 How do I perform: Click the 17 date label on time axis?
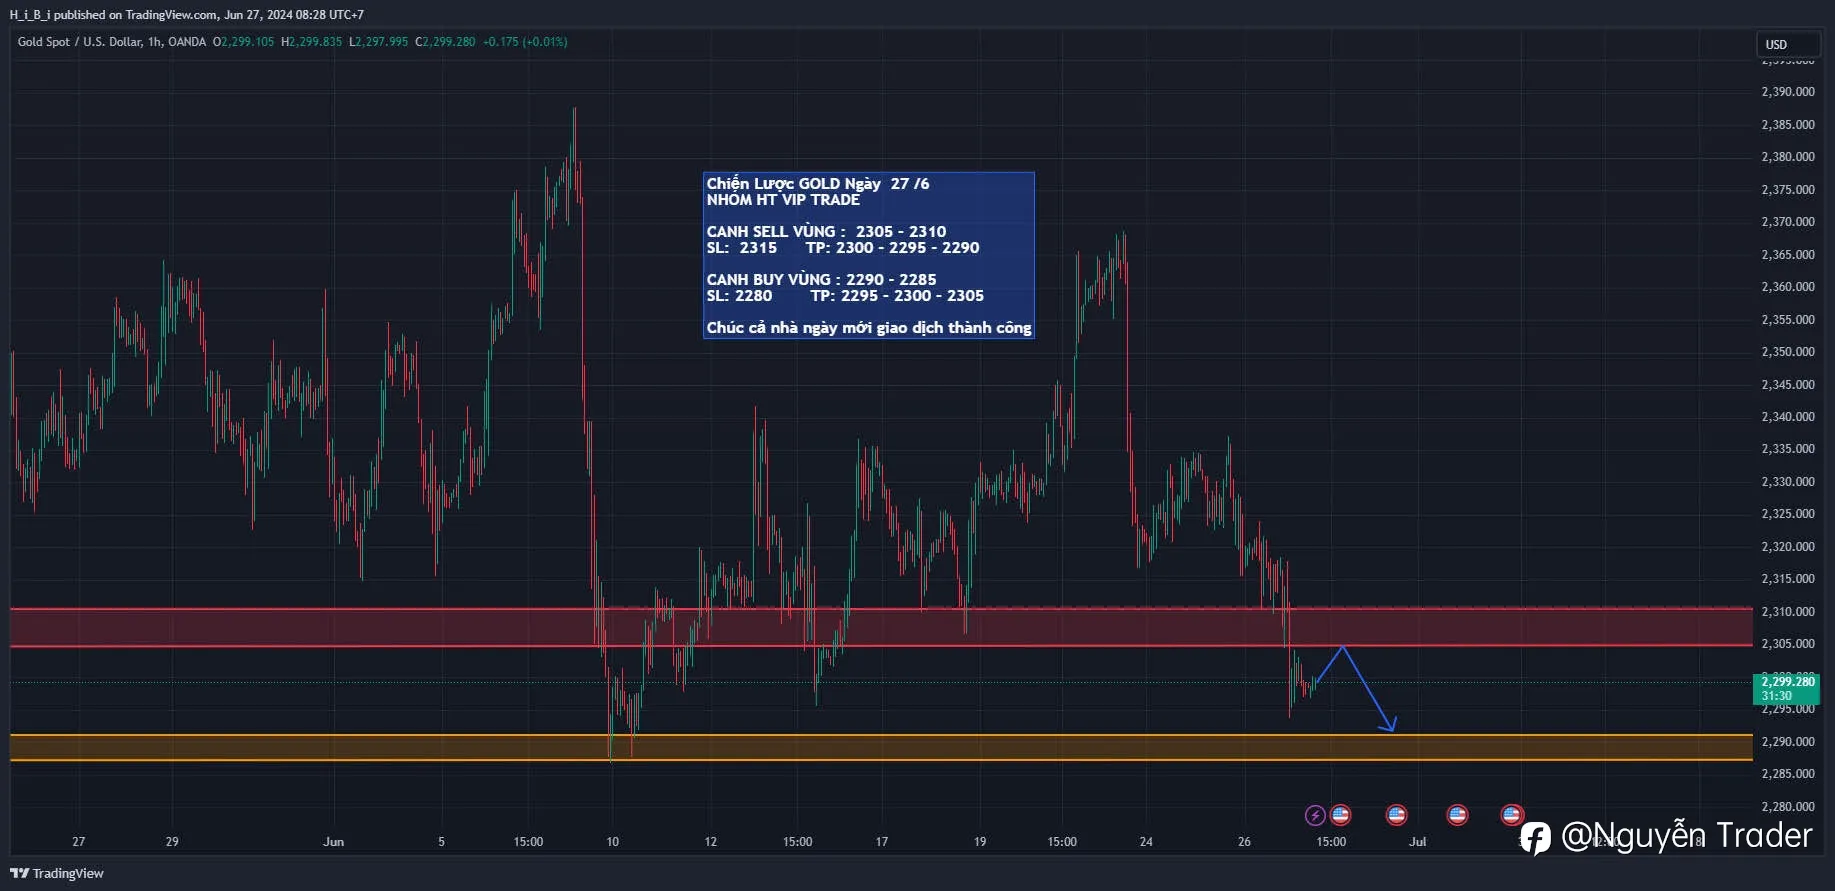882,842
